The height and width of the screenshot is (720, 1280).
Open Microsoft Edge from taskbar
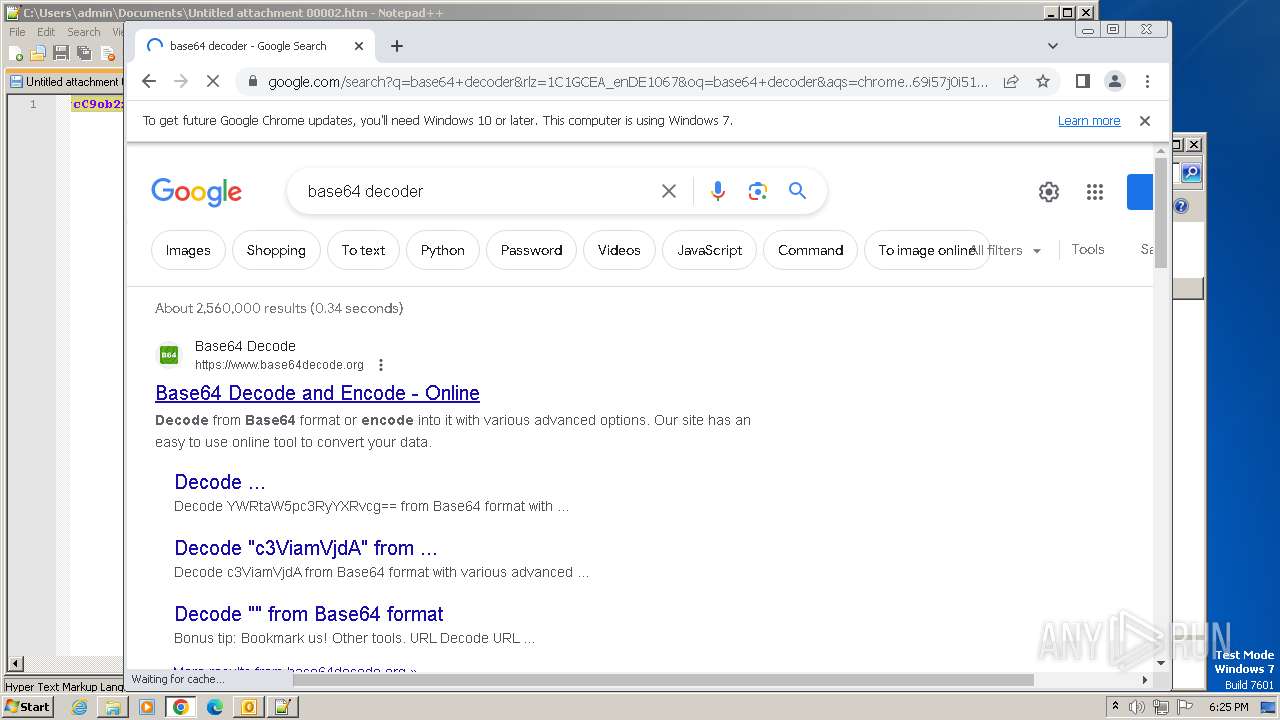tap(214, 707)
